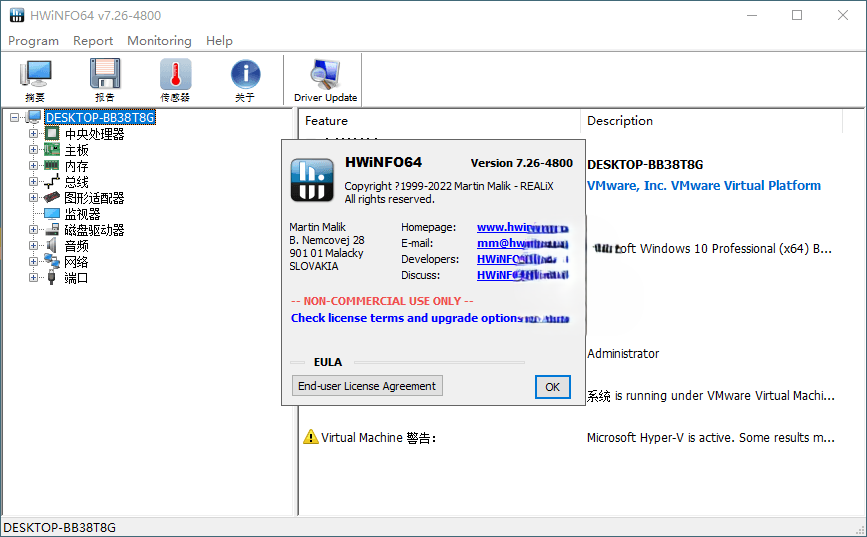Click the DESKTOP-BB38T8G computer icon in tree
867x537 pixels.
point(34,117)
